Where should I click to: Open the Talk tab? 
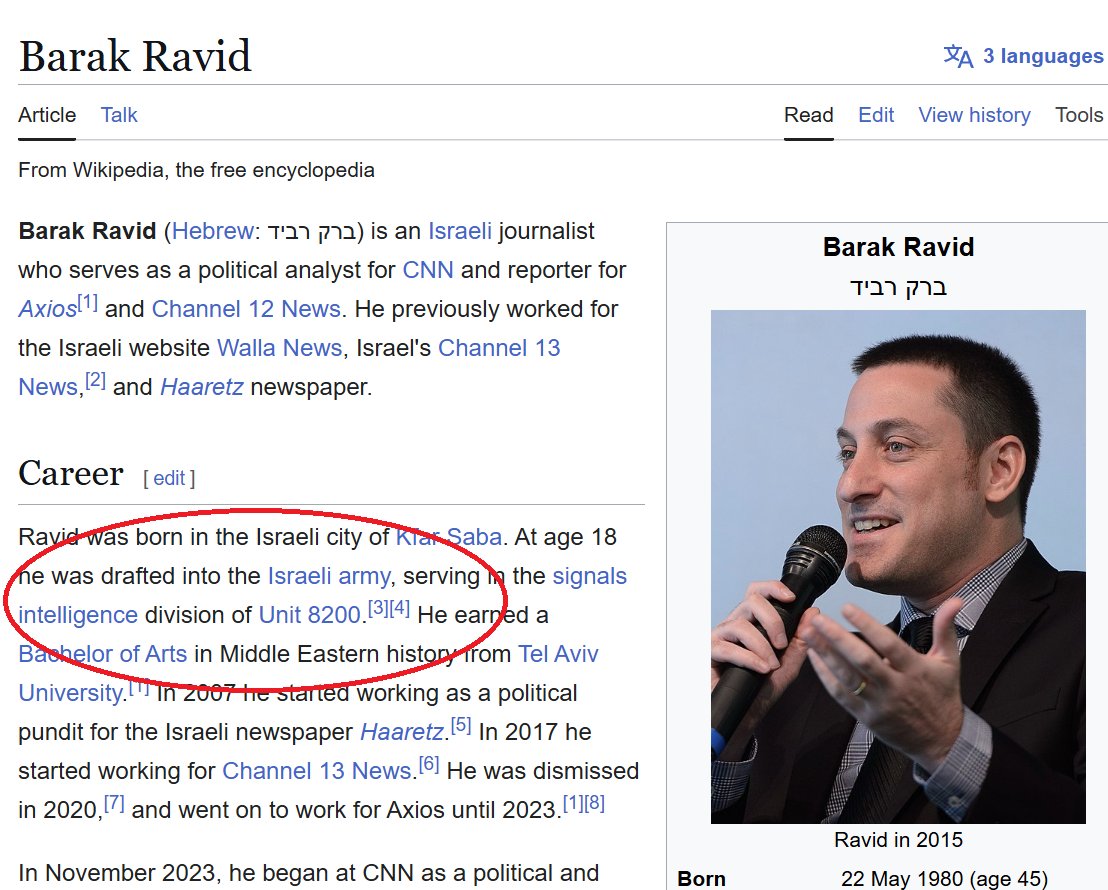[119, 115]
